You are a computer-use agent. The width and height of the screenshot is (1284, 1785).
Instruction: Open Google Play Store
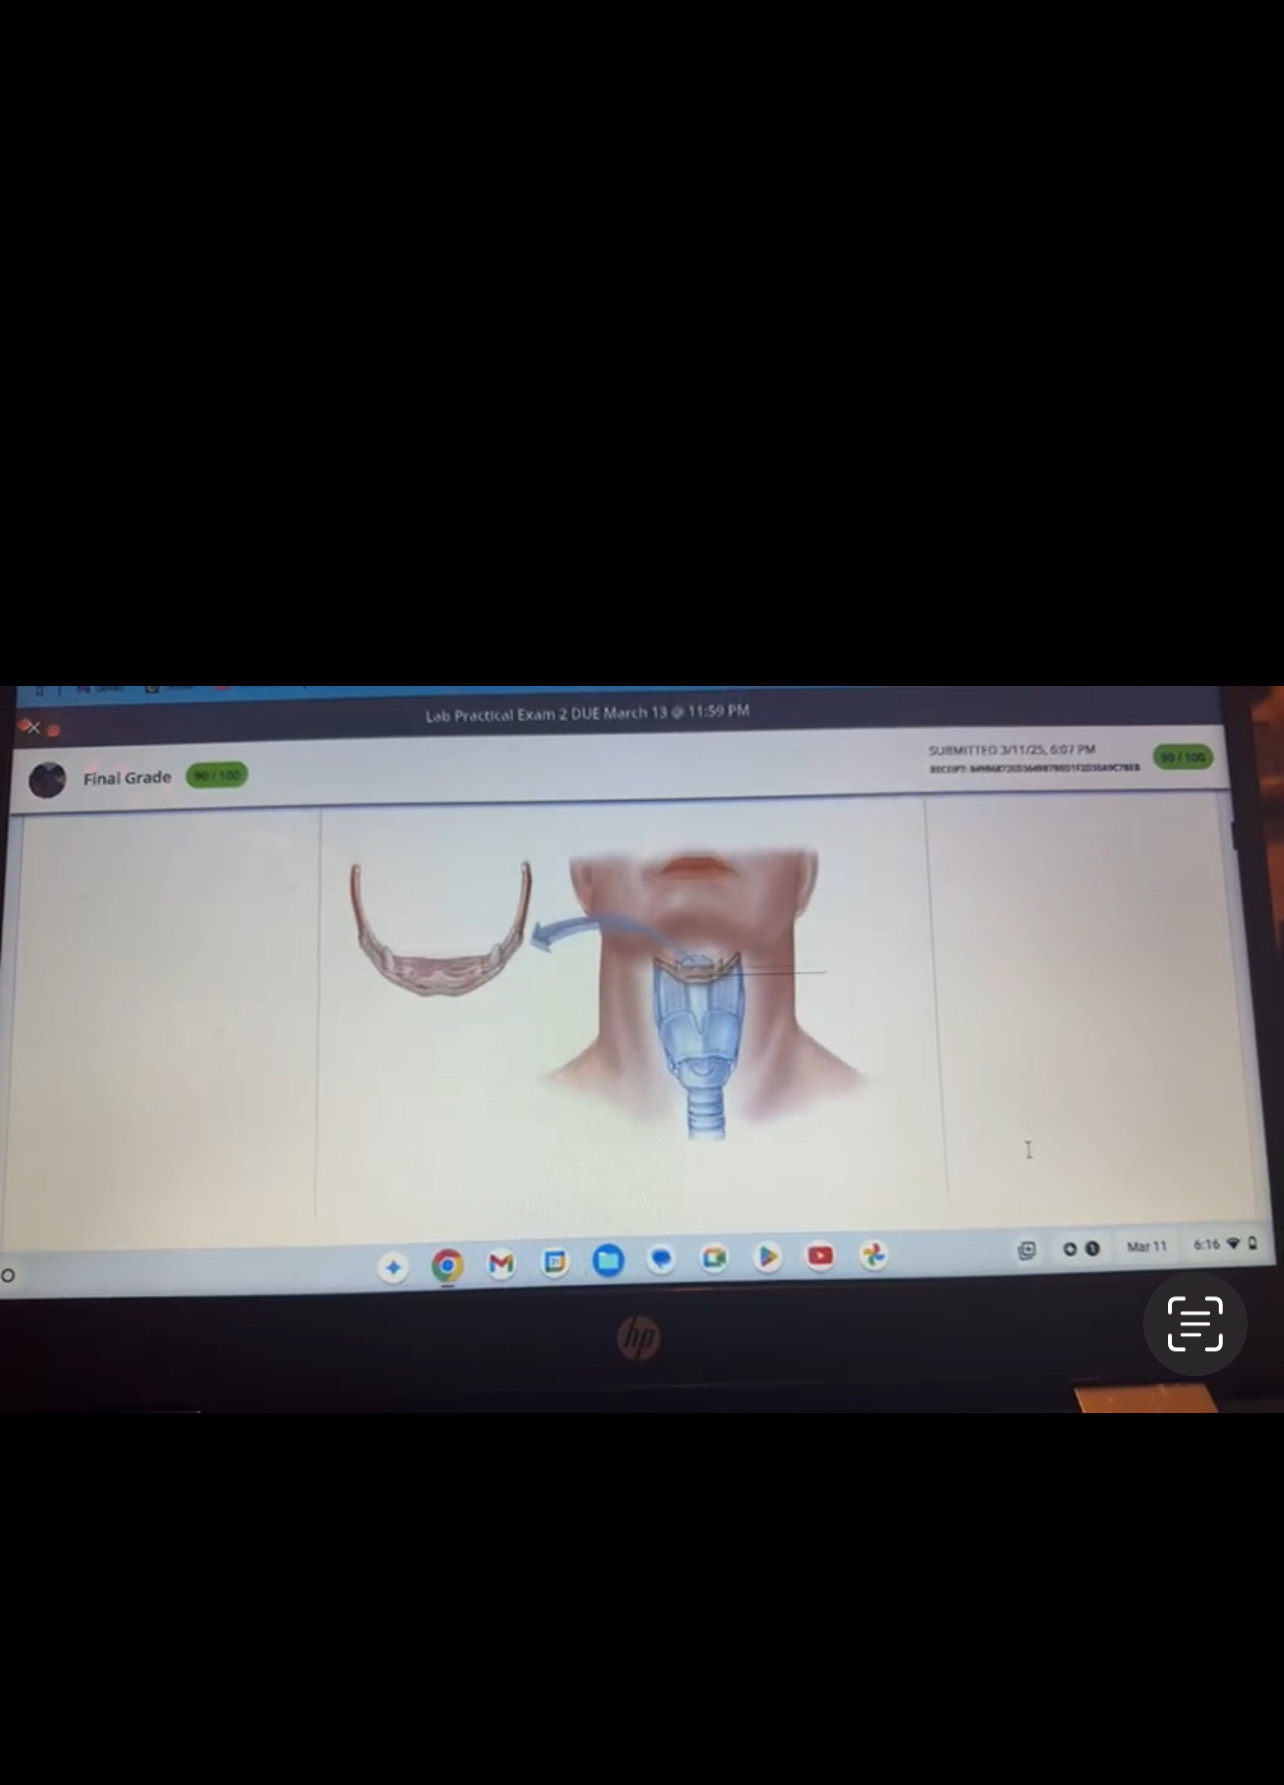pyautogui.click(x=767, y=1257)
